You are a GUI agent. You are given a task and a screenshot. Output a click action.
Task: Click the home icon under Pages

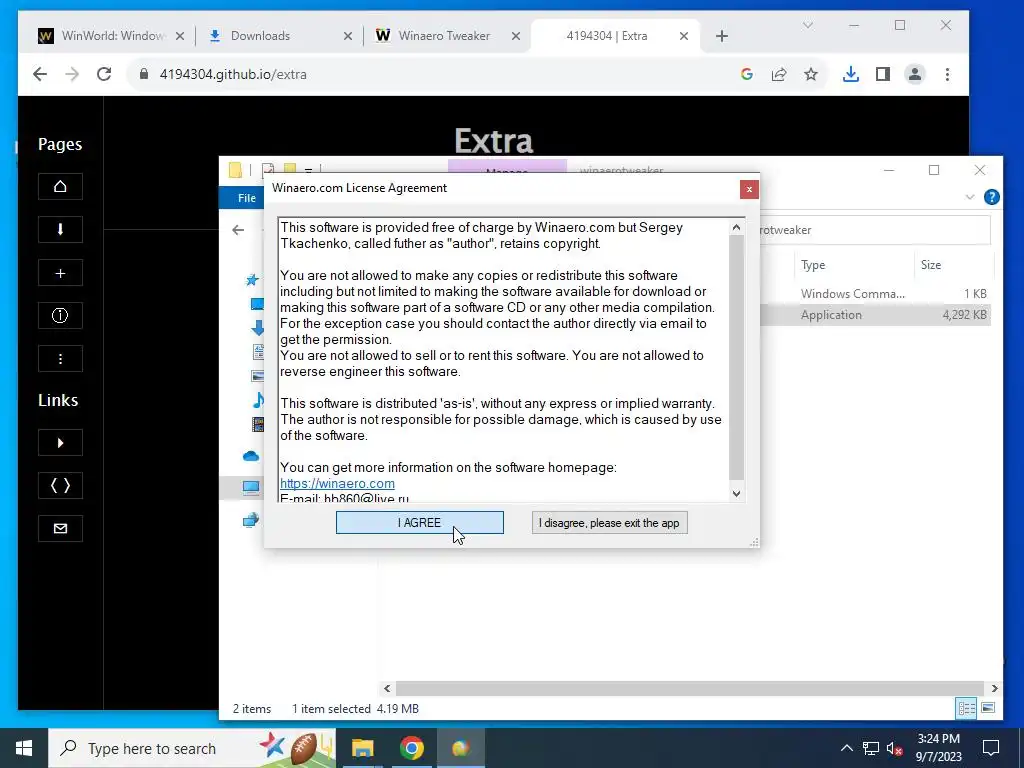pos(60,187)
